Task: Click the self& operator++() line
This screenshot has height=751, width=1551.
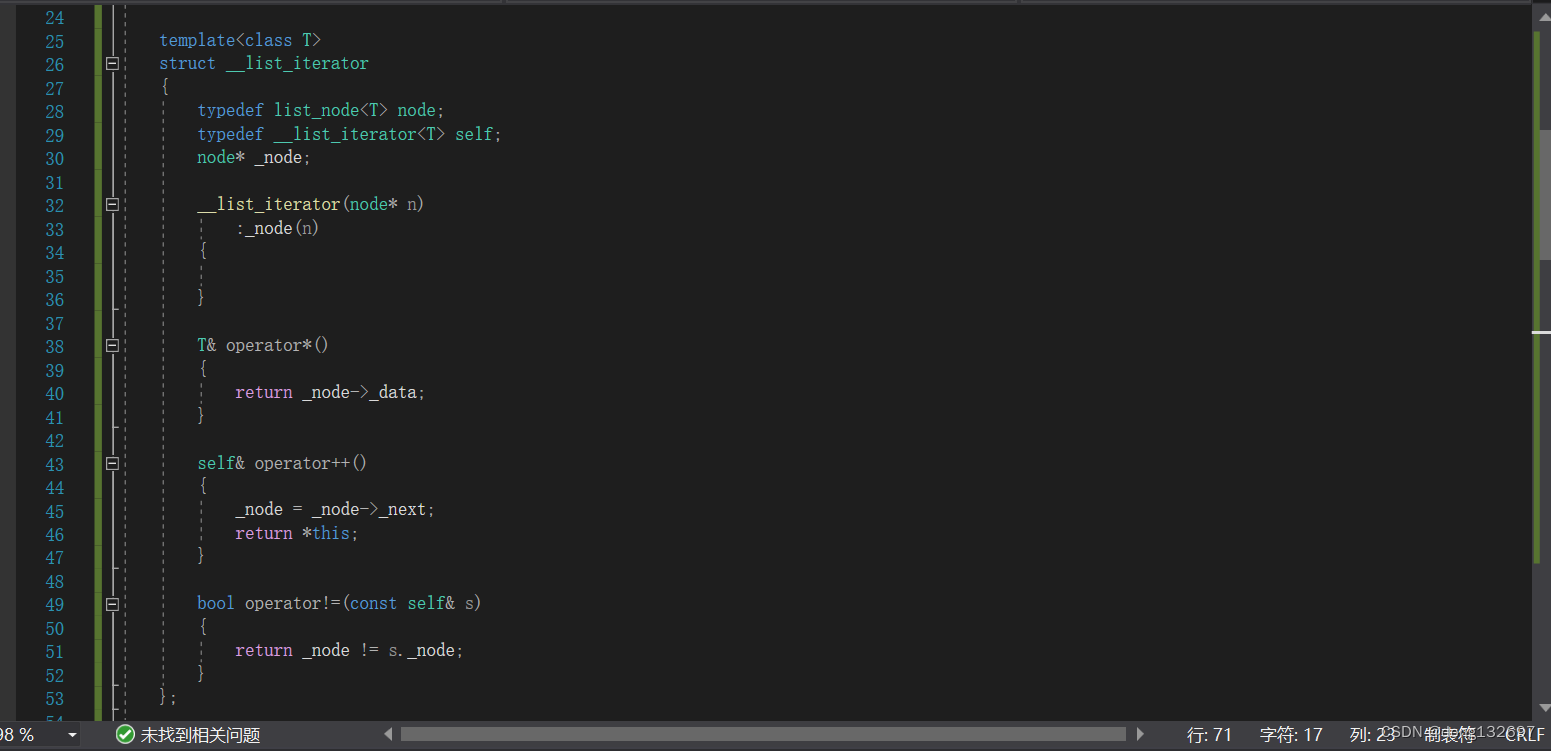Action: [x=282, y=463]
